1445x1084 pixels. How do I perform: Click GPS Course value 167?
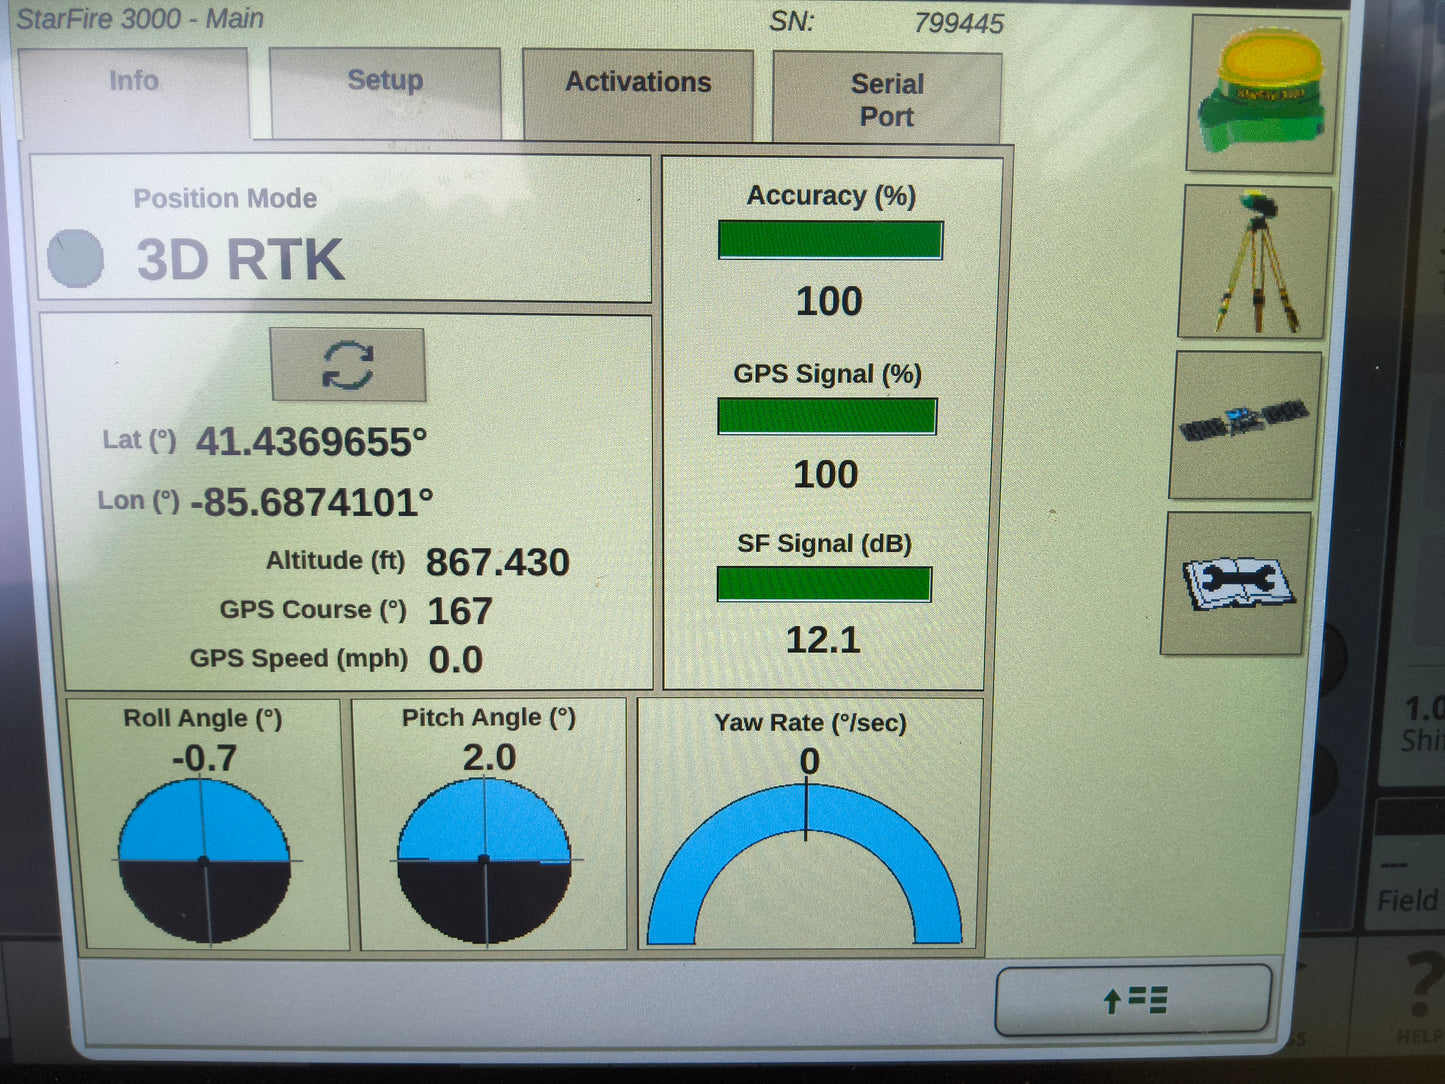point(460,611)
